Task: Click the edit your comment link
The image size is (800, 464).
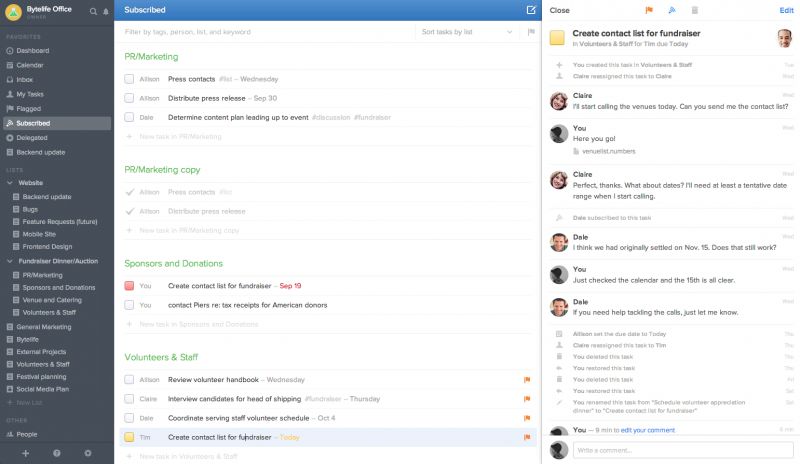Action: pos(647,430)
